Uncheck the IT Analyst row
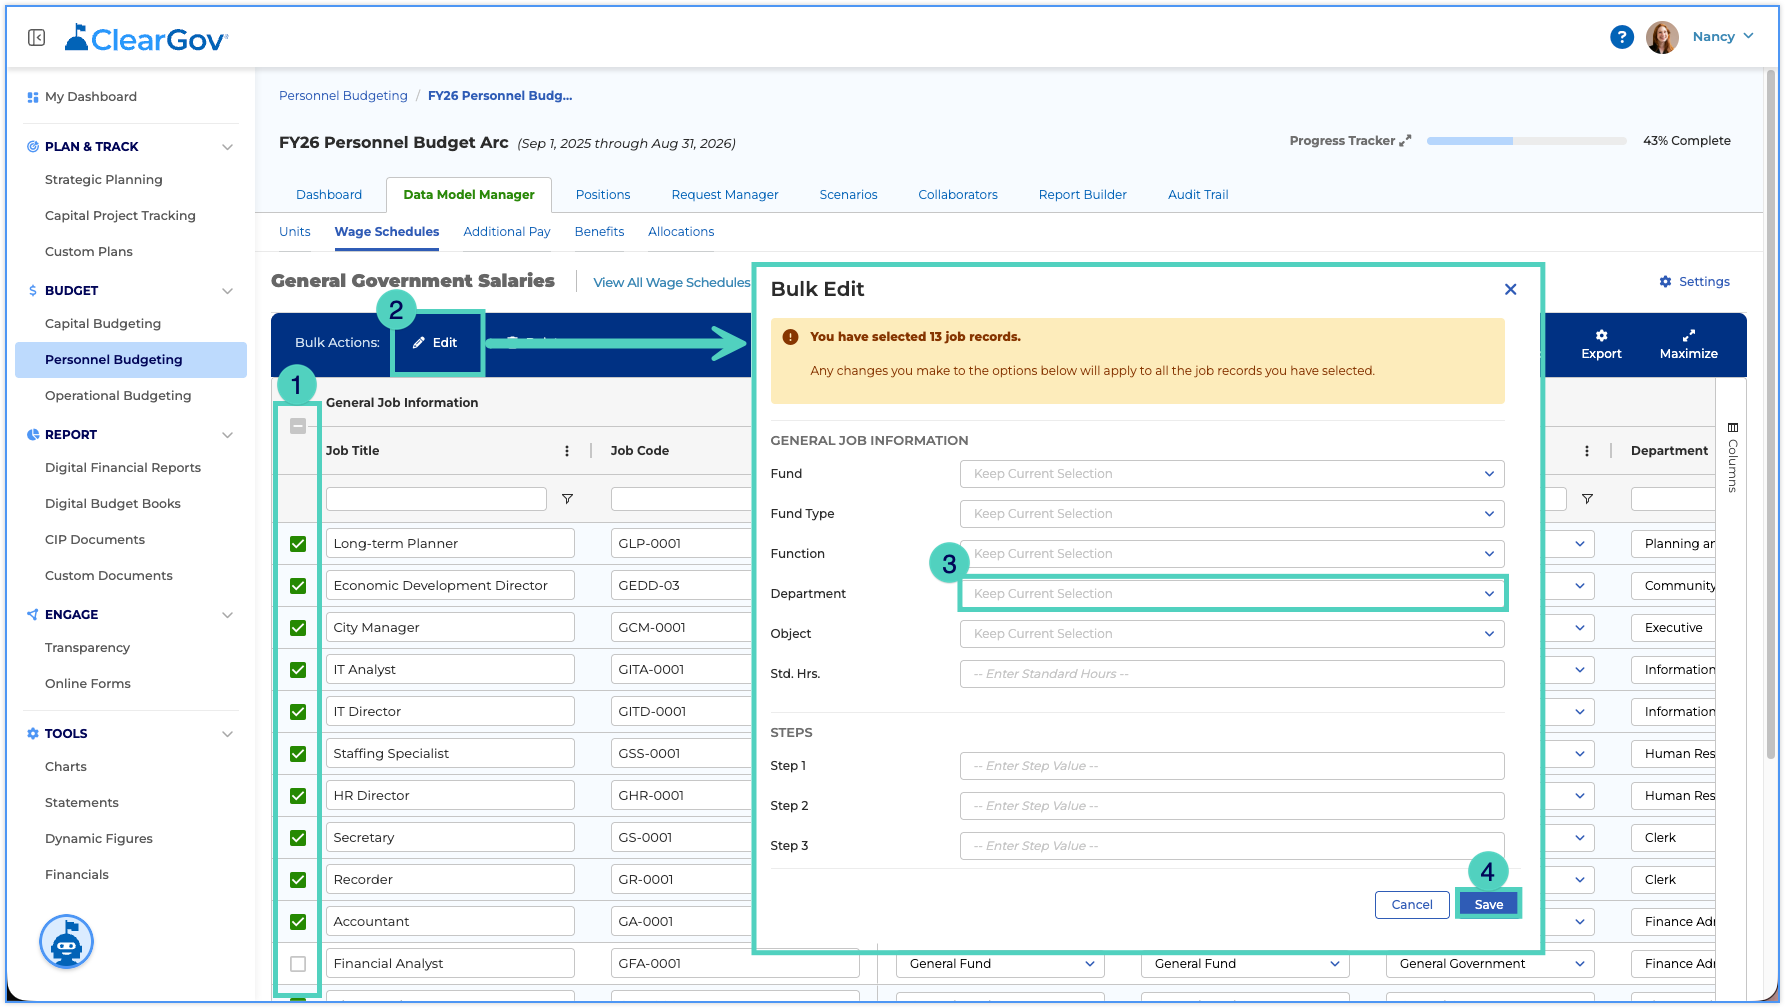Viewport: 1785px width, 1008px height. (298, 670)
